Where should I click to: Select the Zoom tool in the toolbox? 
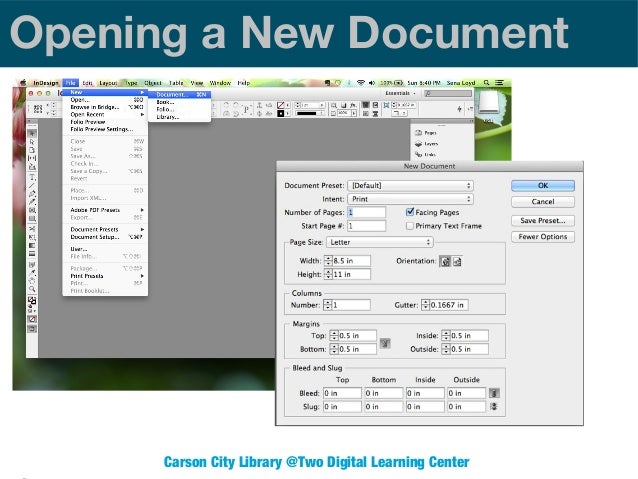[32, 289]
